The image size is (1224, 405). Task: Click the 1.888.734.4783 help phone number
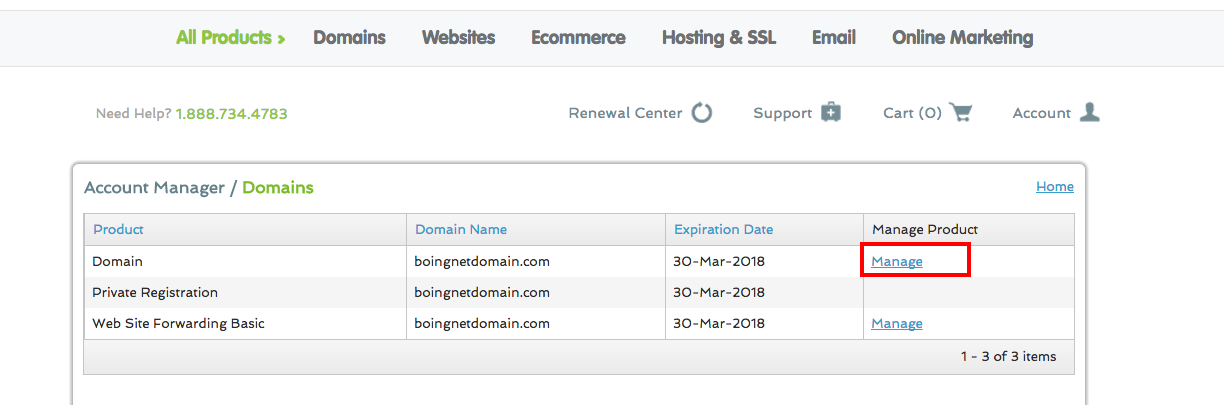231,114
